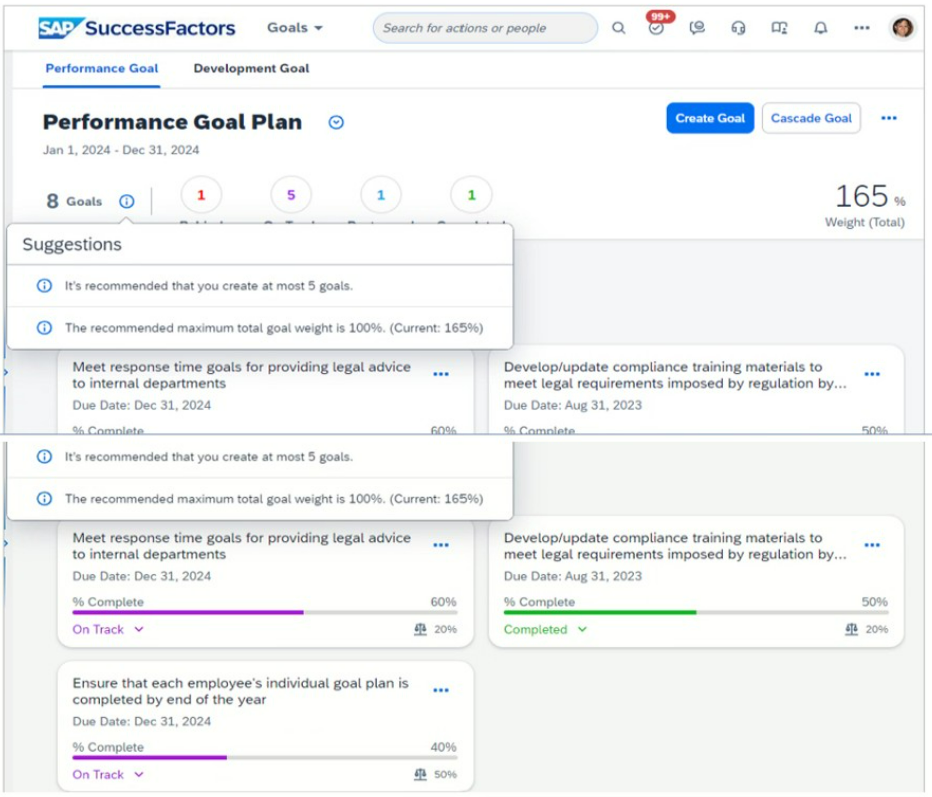This screenshot has width=932, height=797.
Task: Click the Cascade Goal button
Action: pyautogui.click(x=810, y=118)
